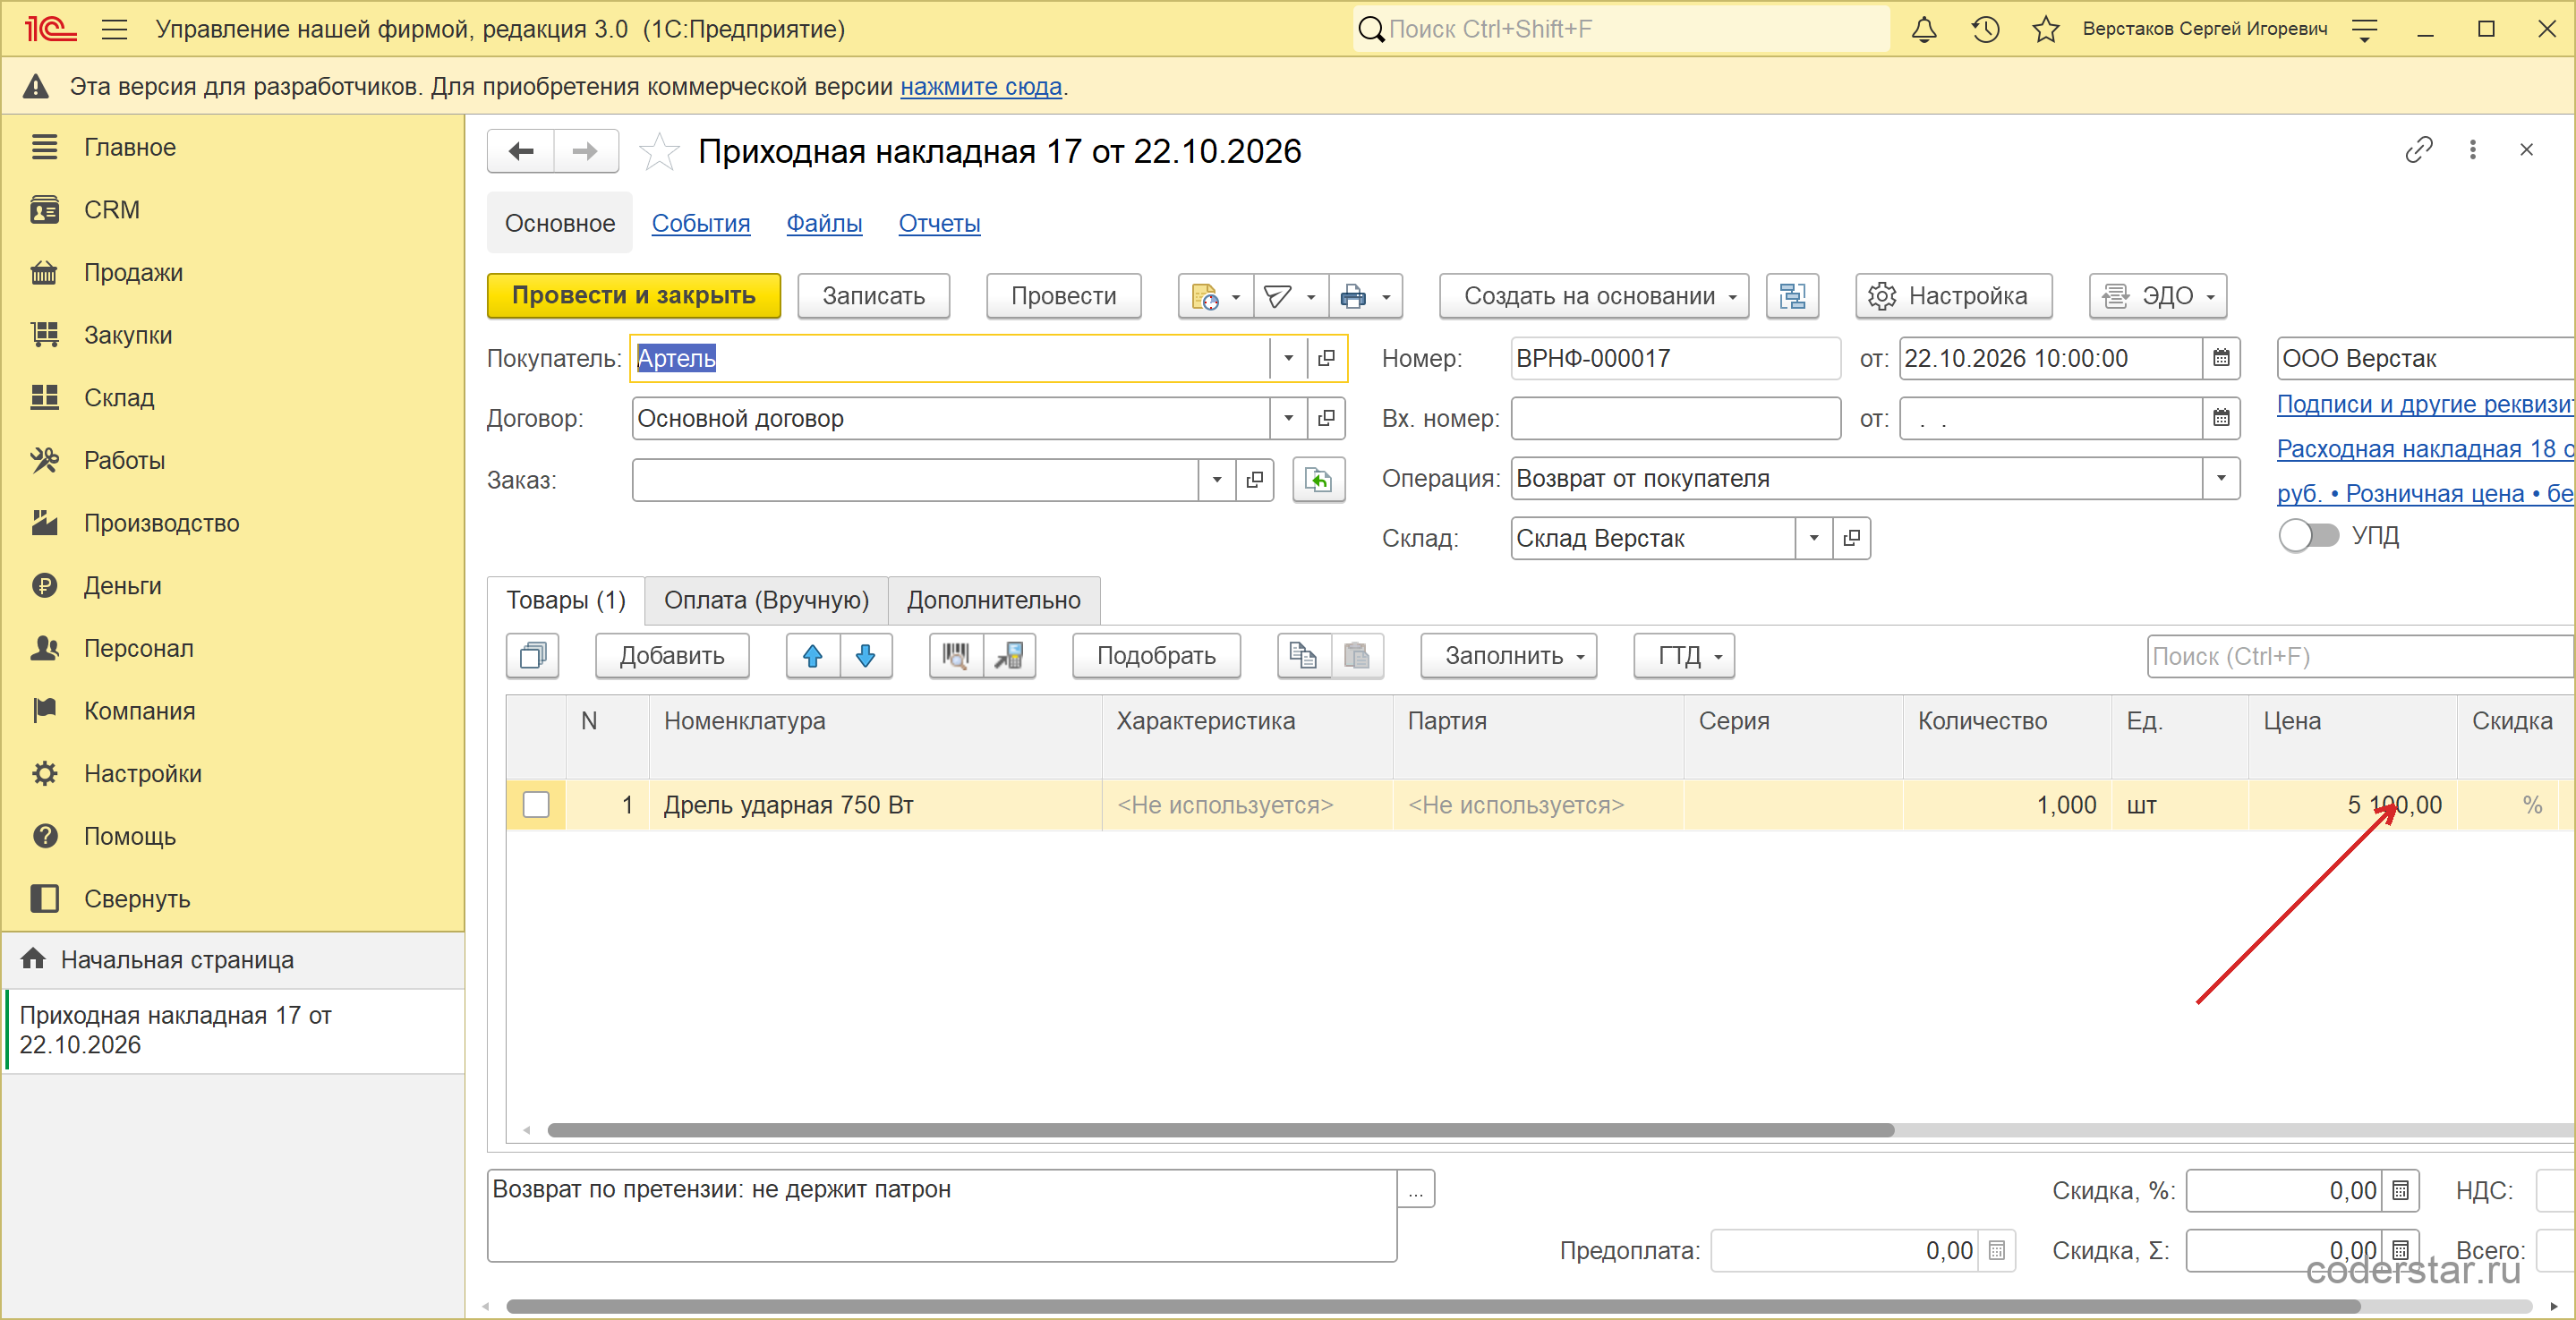2576x1320 pixels.
Task: Copy link to document chain icon
Action: point(2418,150)
